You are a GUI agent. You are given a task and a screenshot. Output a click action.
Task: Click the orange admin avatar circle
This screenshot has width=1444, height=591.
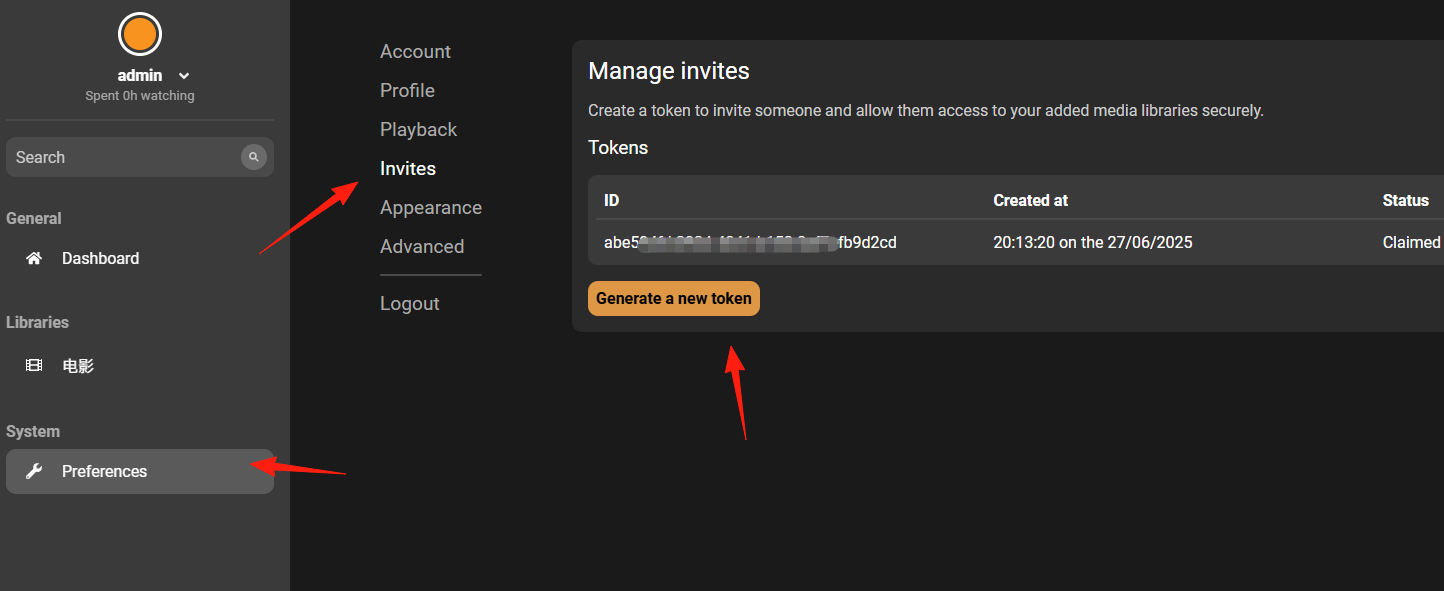point(140,34)
